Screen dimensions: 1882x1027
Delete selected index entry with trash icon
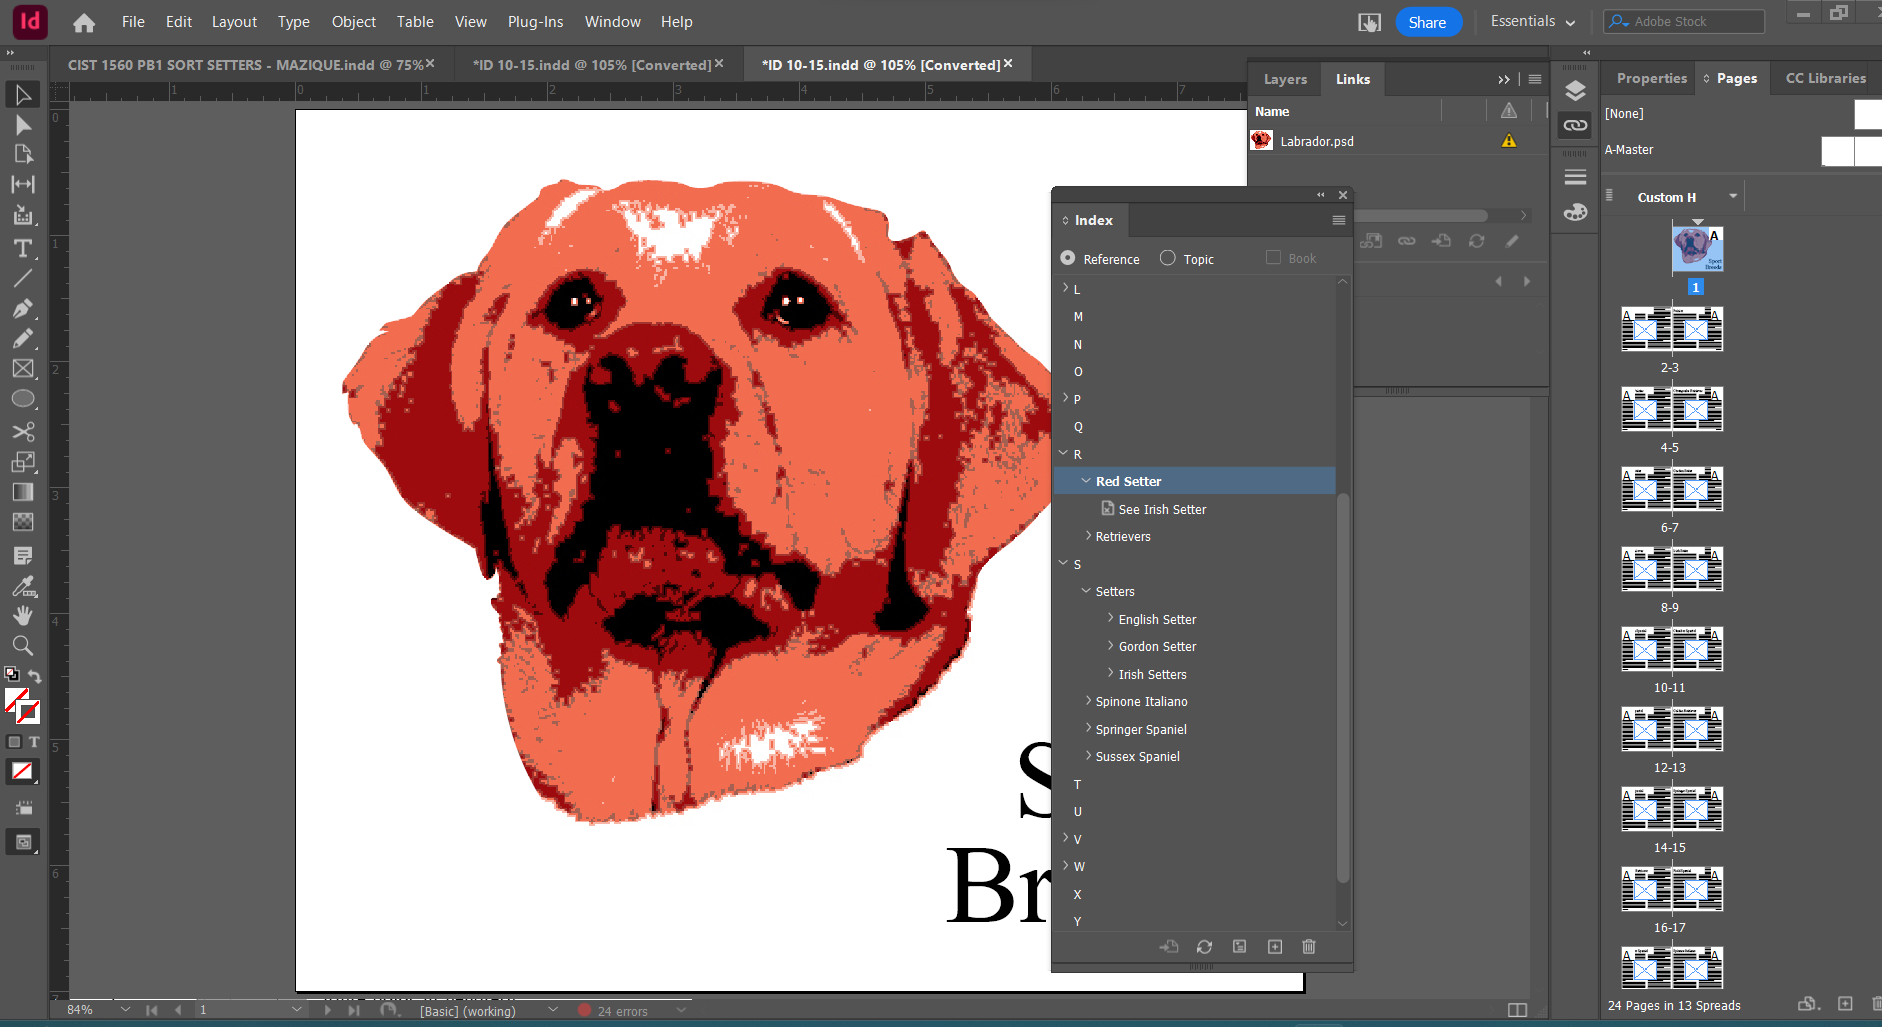coord(1308,947)
